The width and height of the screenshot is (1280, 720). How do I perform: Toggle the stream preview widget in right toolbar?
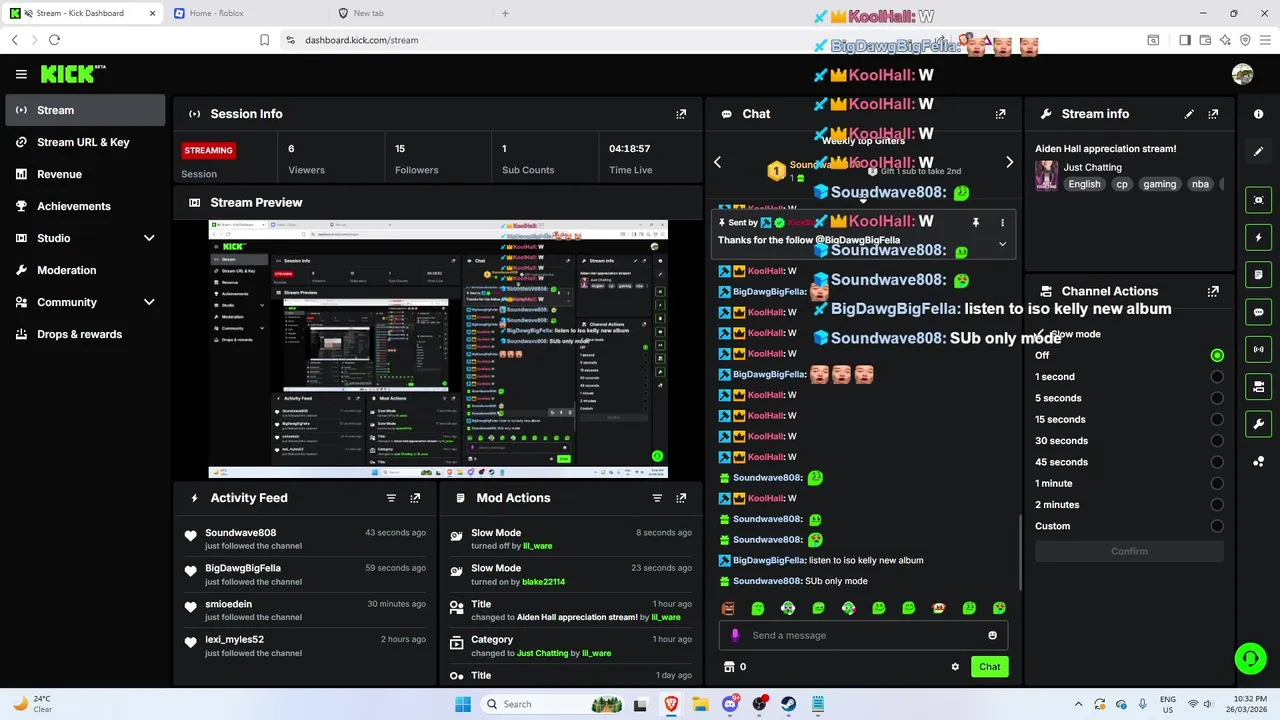[1258, 200]
